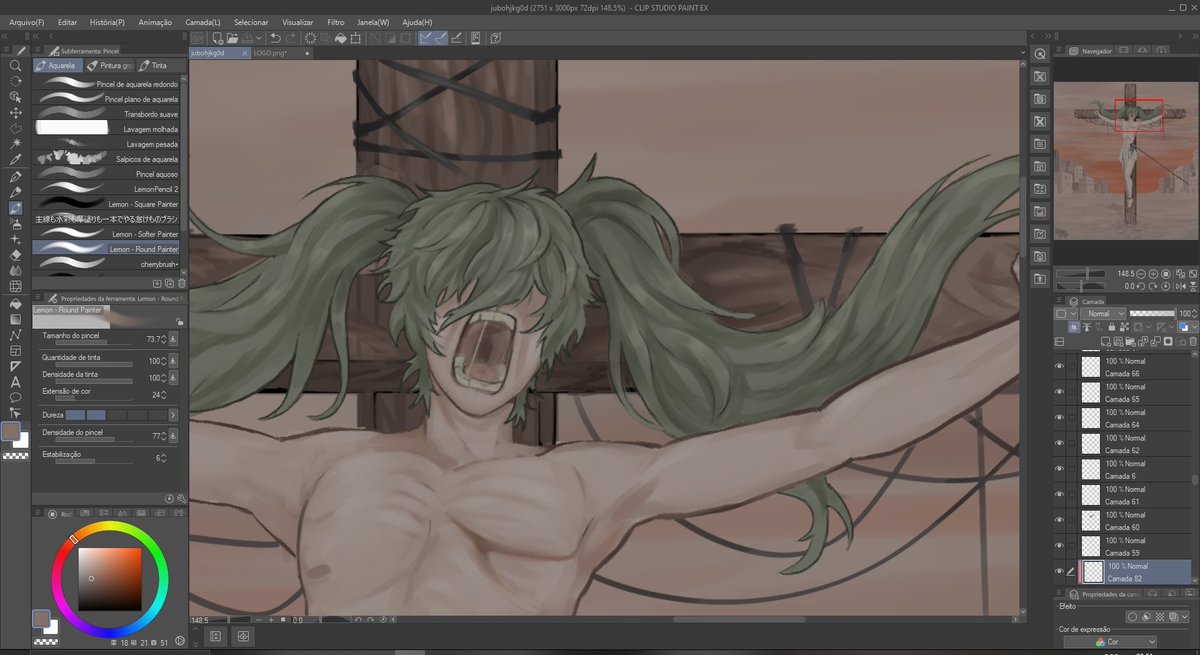The width and height of the screenshot is (1200, 655).
Task: Delete the selected sub tool with trash icon
Action: point(182,283)
